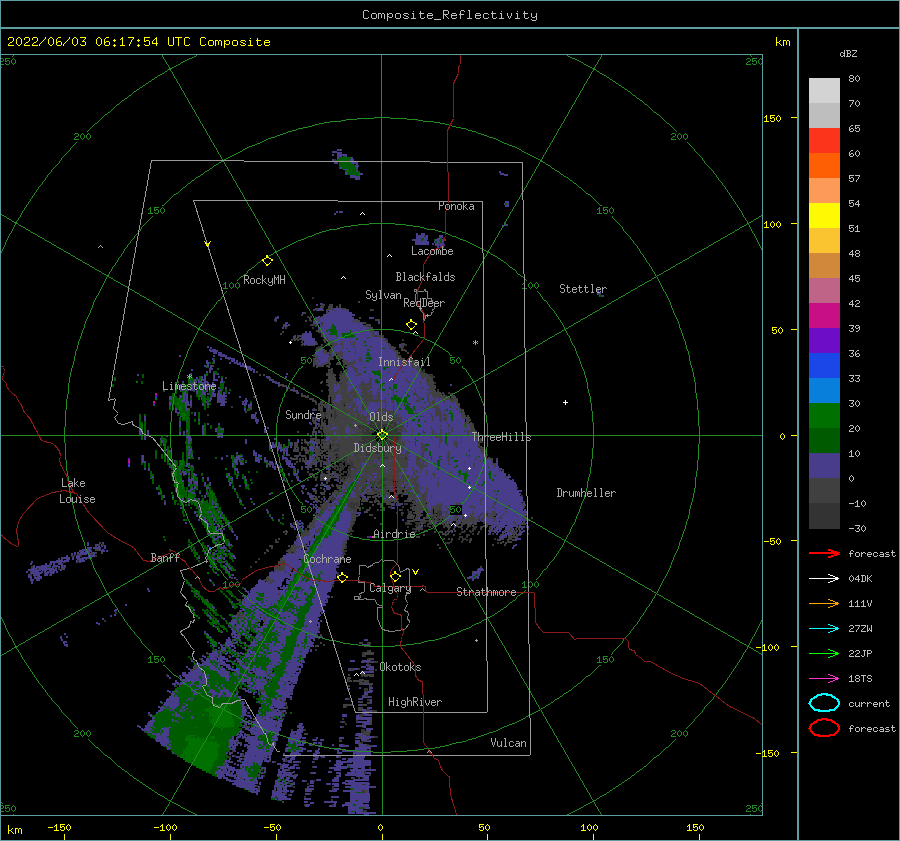Click the yellow diamond marker above Calgary

(x=395, y=576)
